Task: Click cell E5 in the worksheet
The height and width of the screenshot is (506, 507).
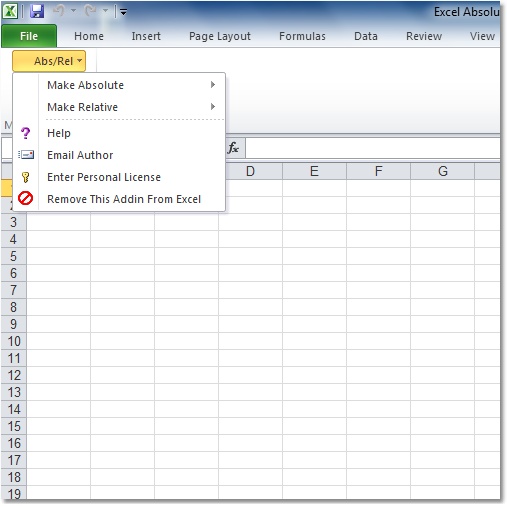Action: pos(314,256)
